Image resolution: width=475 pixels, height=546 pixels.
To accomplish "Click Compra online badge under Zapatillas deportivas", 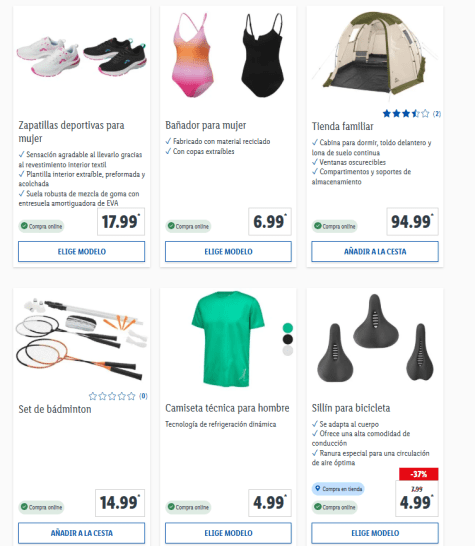I will coord(41,226).
